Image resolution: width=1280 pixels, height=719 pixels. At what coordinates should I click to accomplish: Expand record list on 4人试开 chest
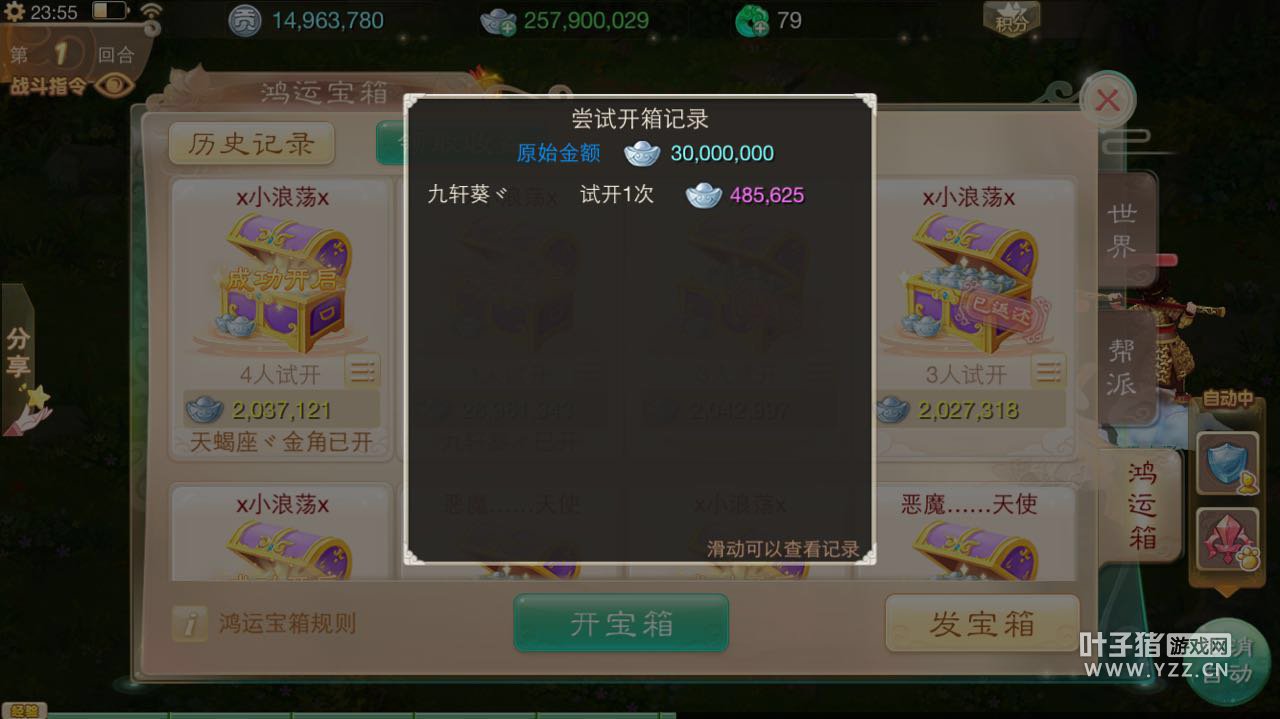click(x=362, y=372)
